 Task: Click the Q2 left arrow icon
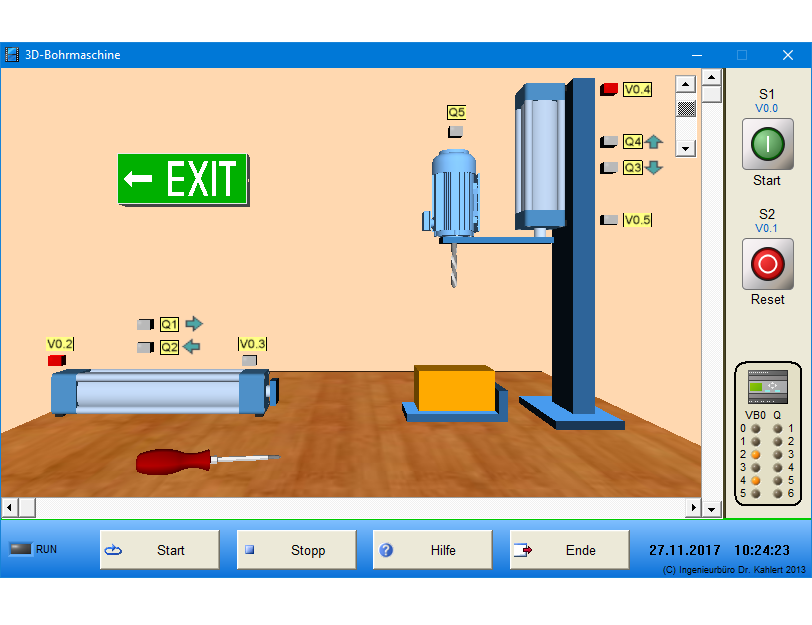192,346
